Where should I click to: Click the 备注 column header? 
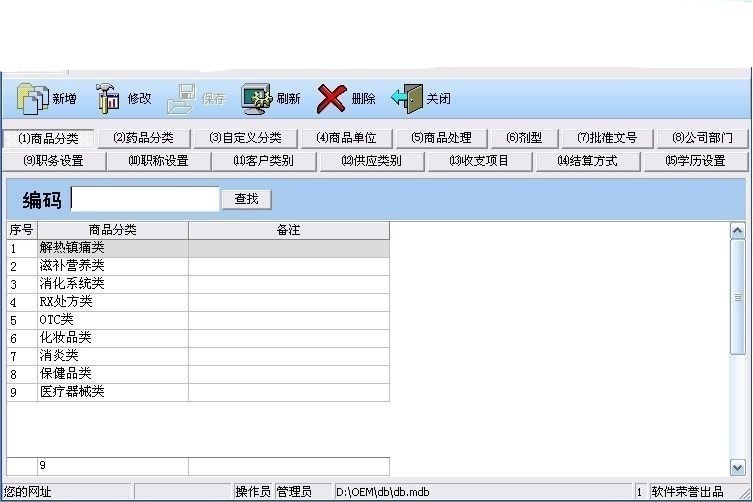289,230
